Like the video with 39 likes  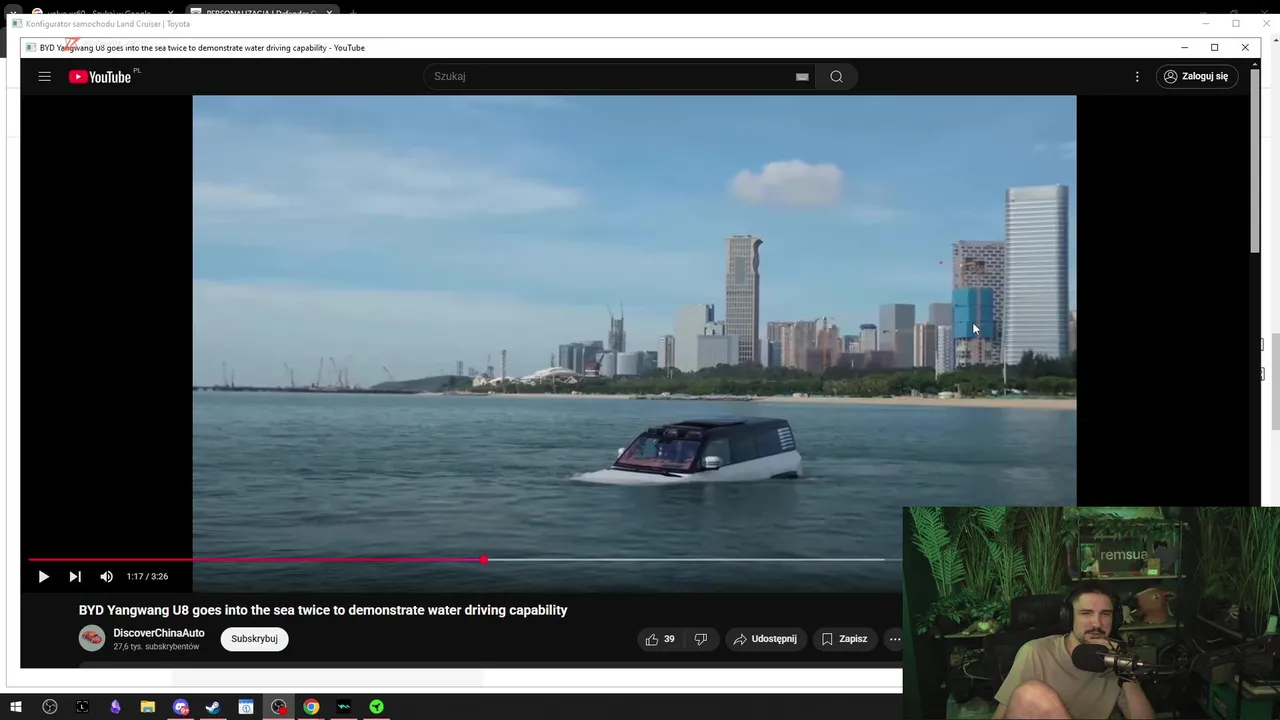[660, 639]
